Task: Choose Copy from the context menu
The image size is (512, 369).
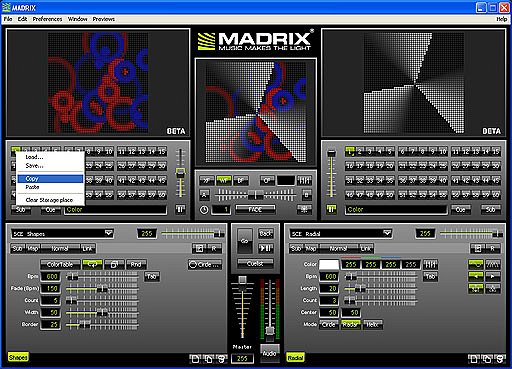Action: click(x=50, y=179)
